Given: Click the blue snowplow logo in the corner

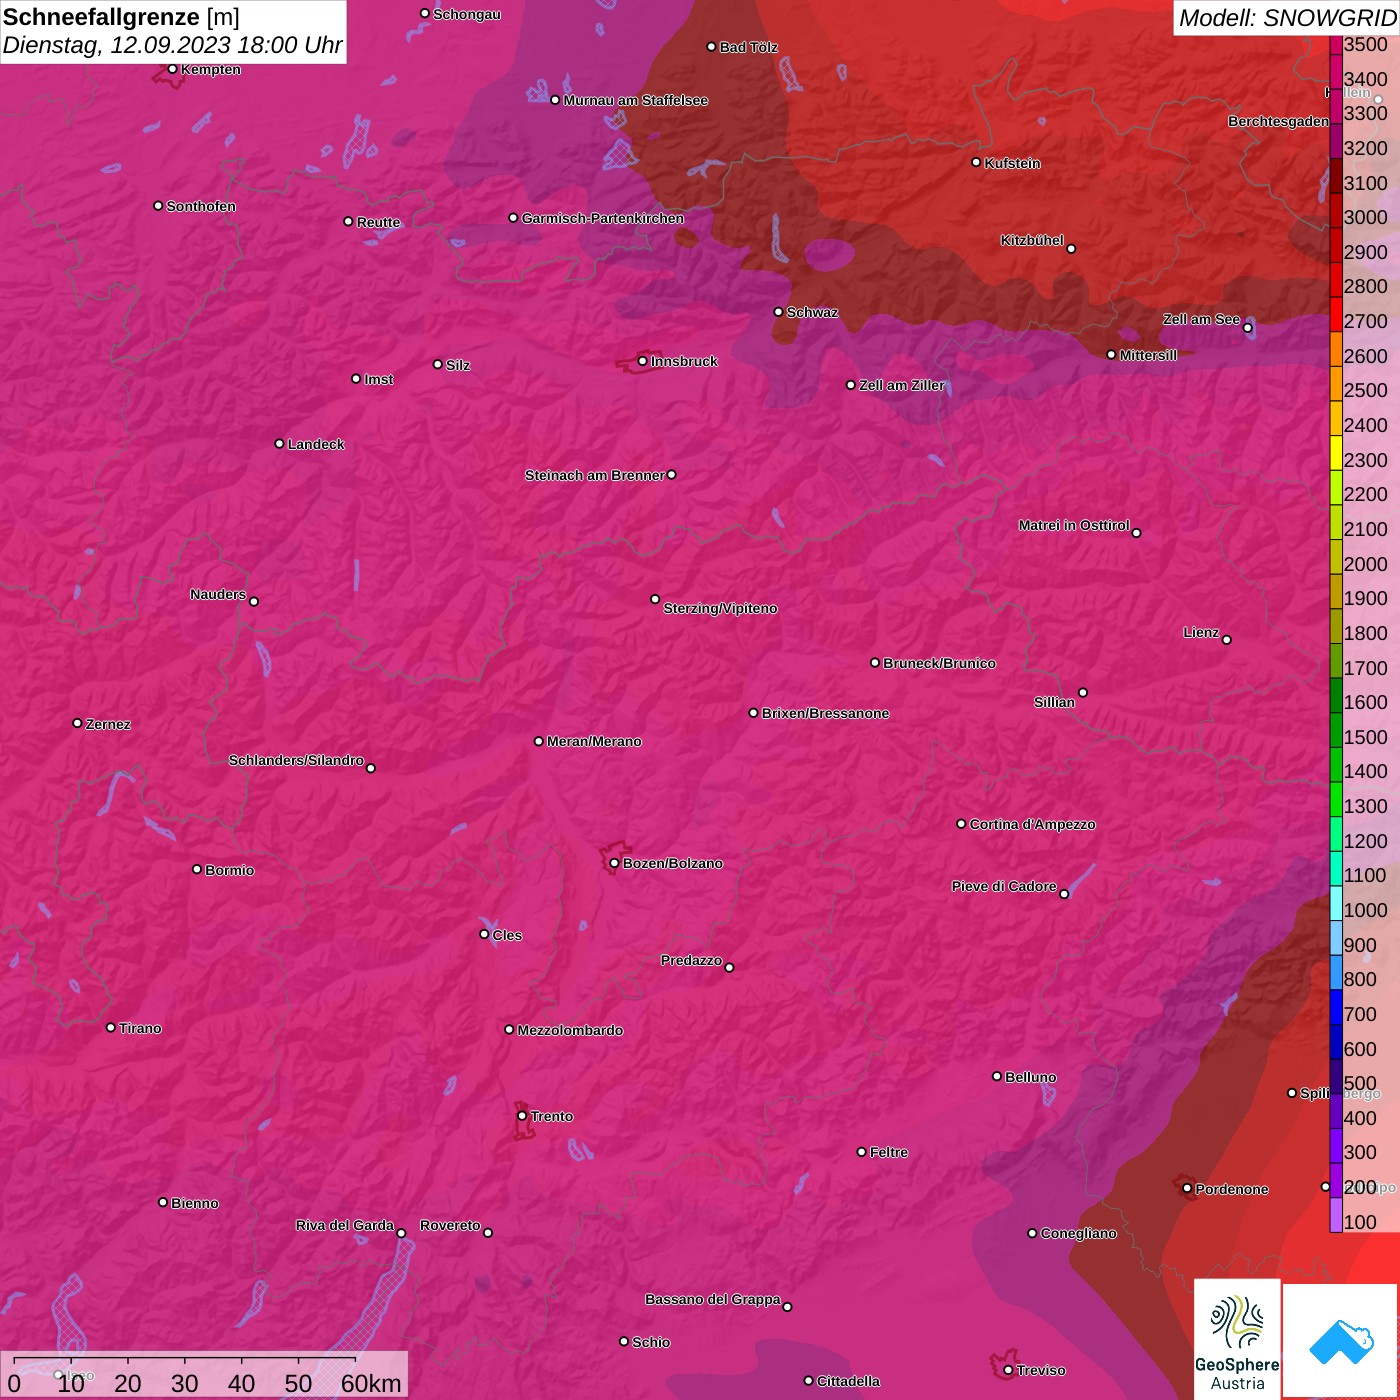Looking at the screenshot, I should pos(1341,1342).
